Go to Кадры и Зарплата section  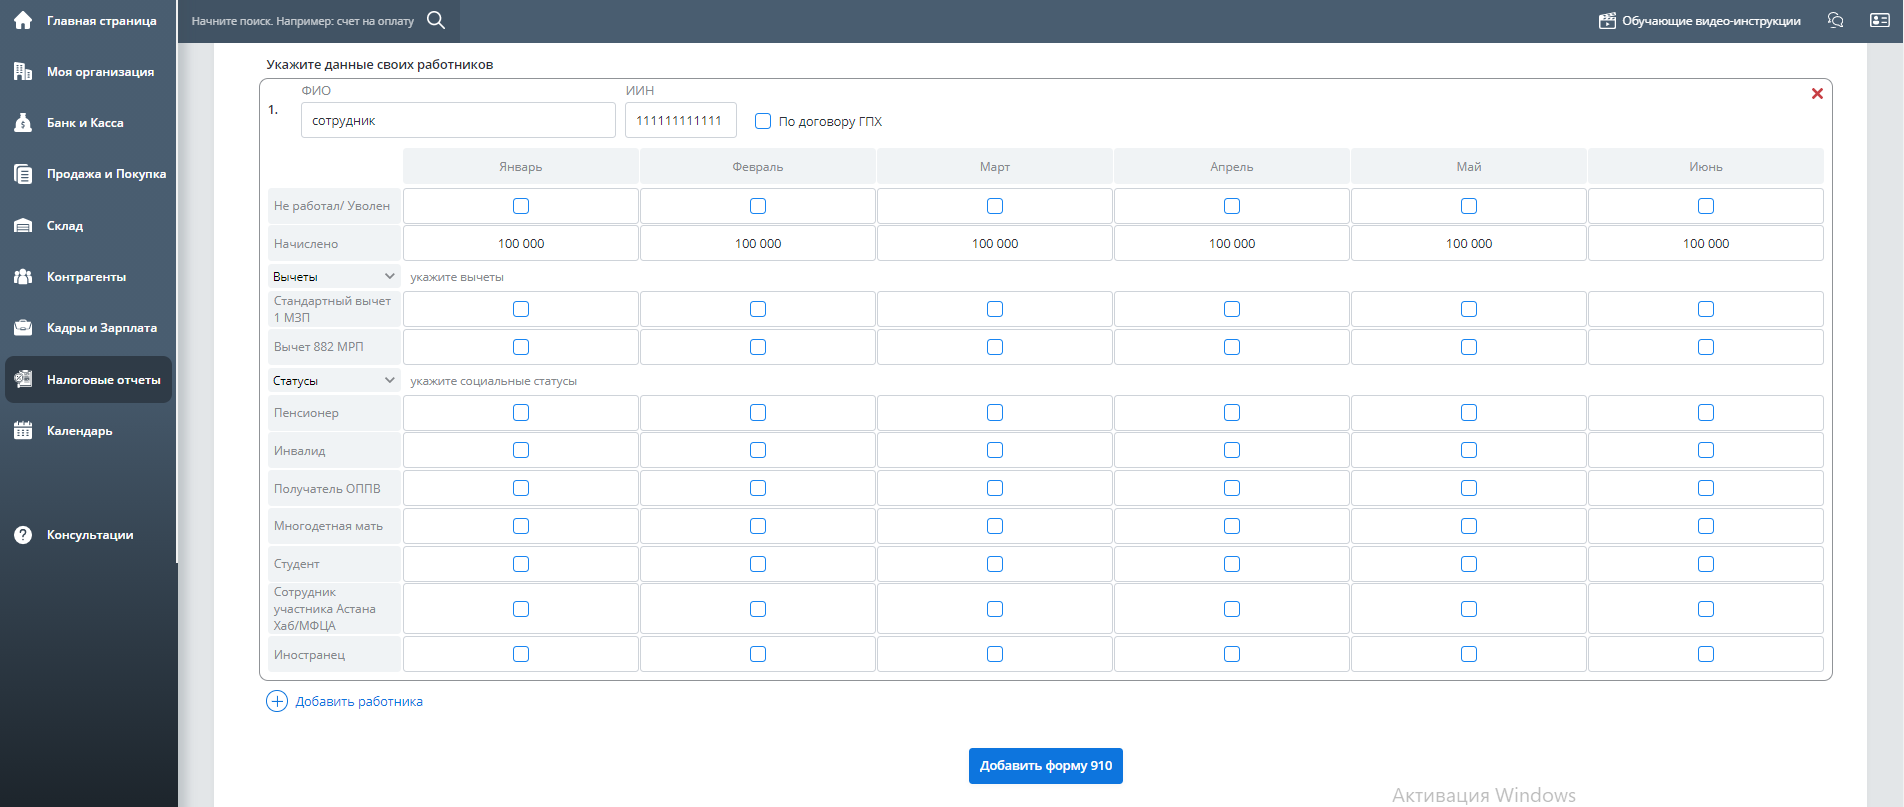tap(101, 328)
